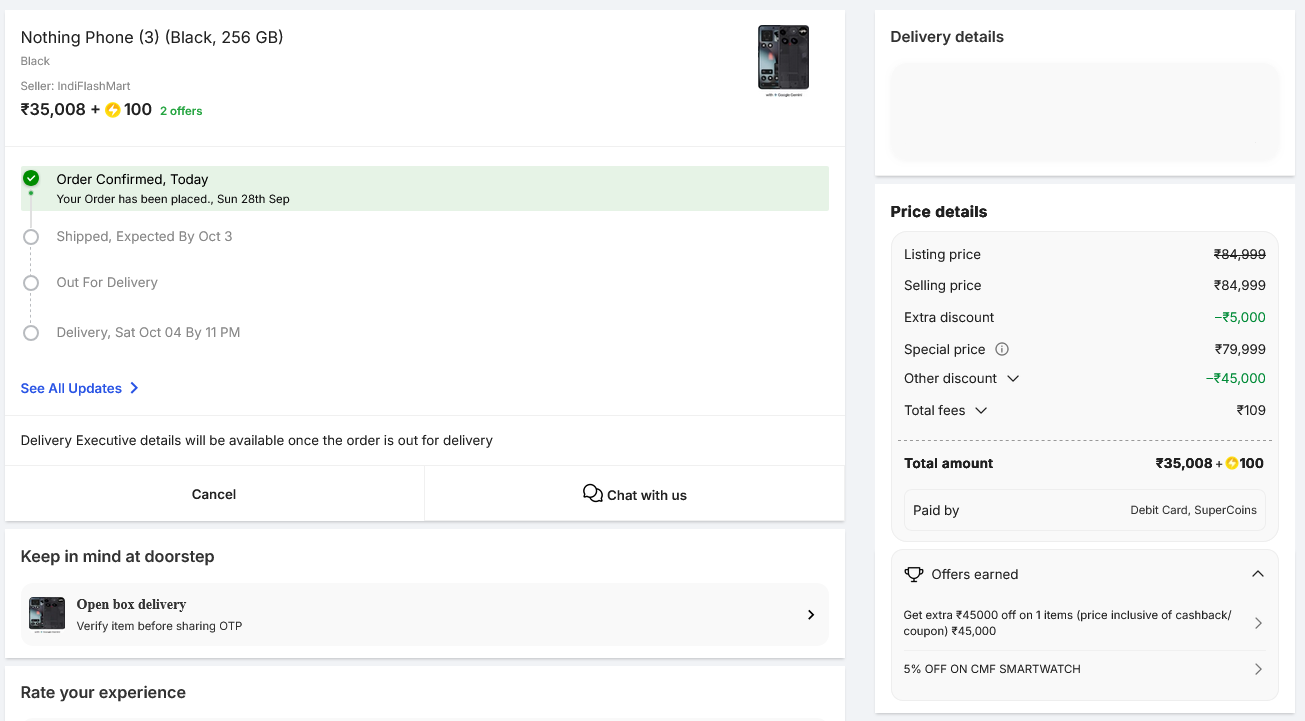
Task: Expand the Other discount breakdown
Action: click(x=1014, y=378)
